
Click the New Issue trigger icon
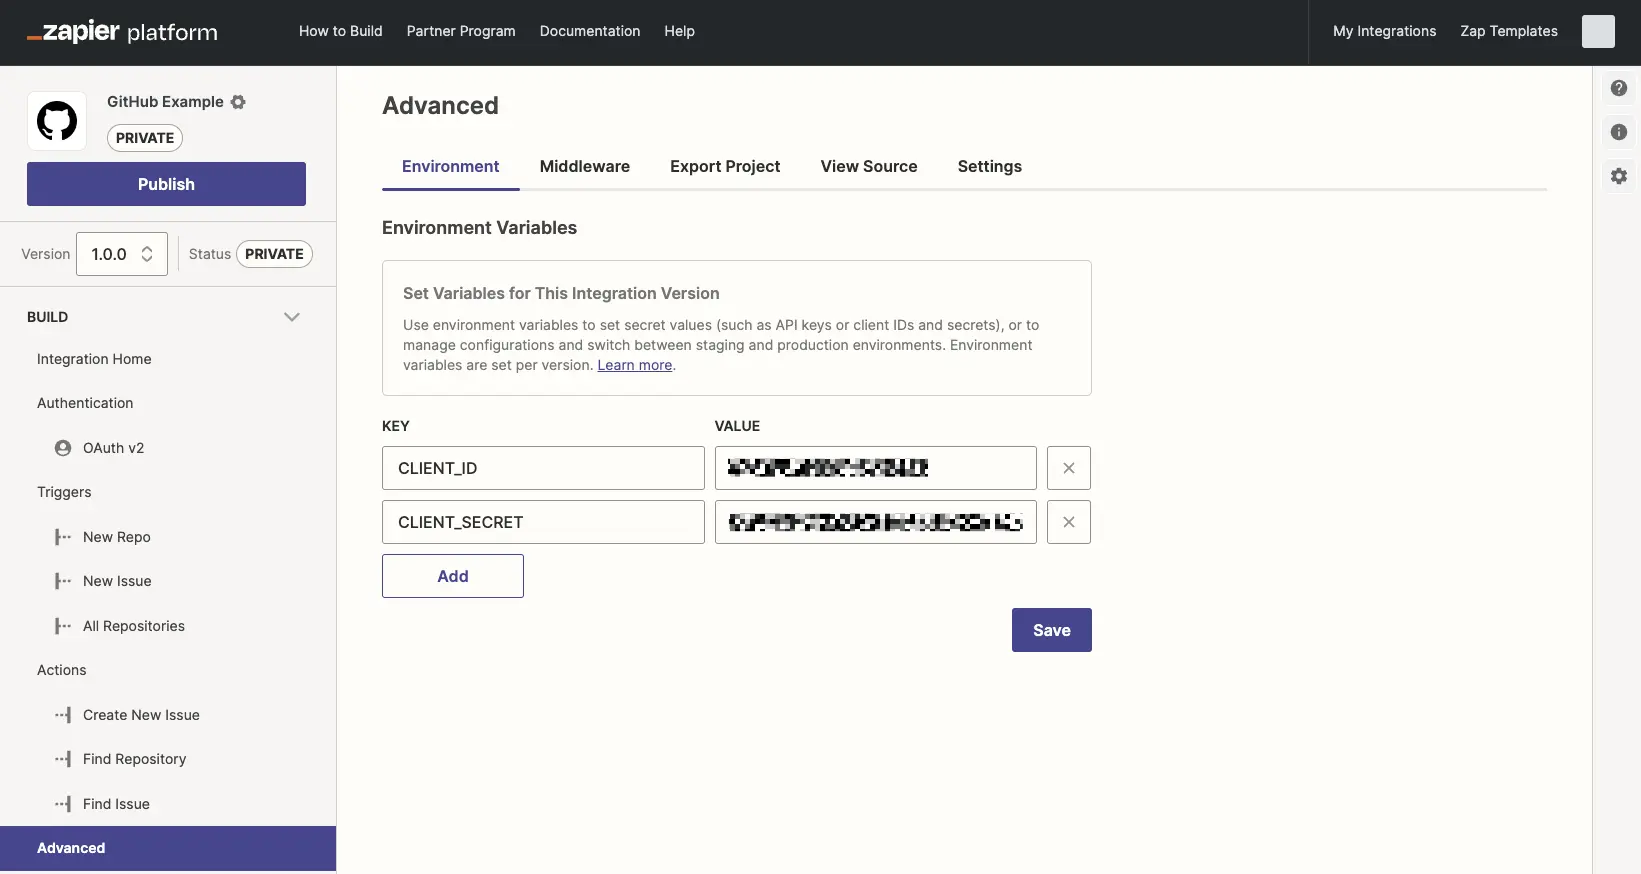[x=63, y=581]
